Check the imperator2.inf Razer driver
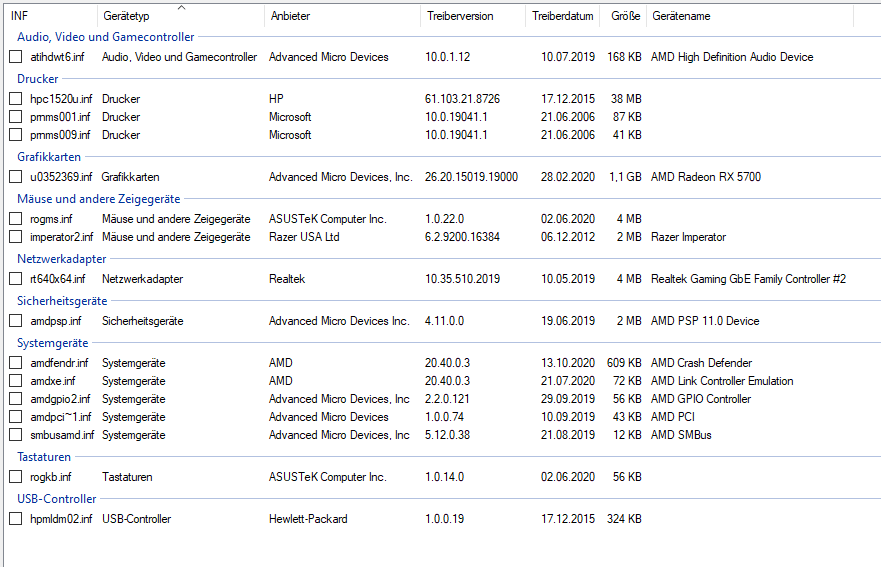 point(16,237)
